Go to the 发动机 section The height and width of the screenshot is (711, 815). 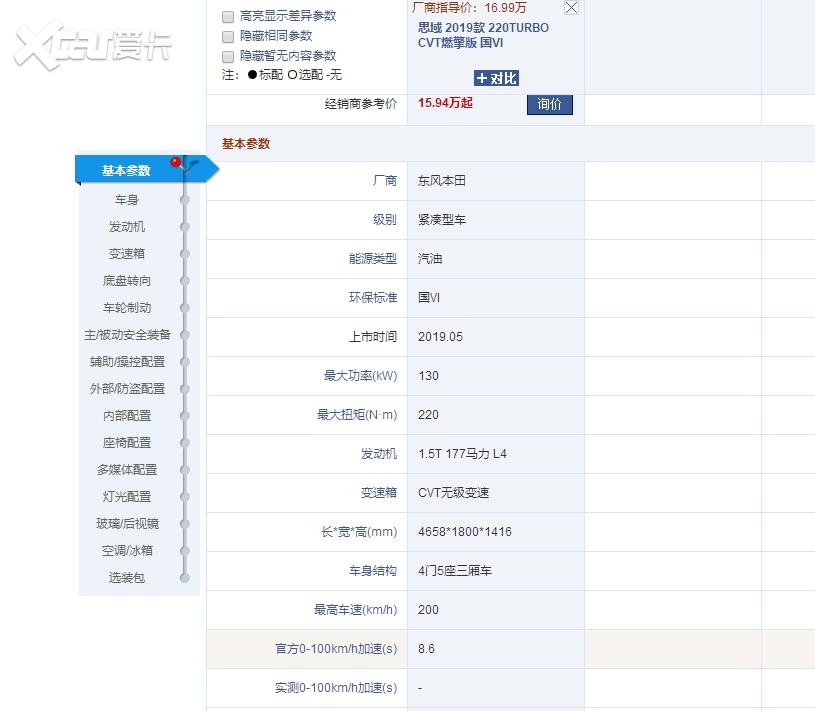click(127, 227)
